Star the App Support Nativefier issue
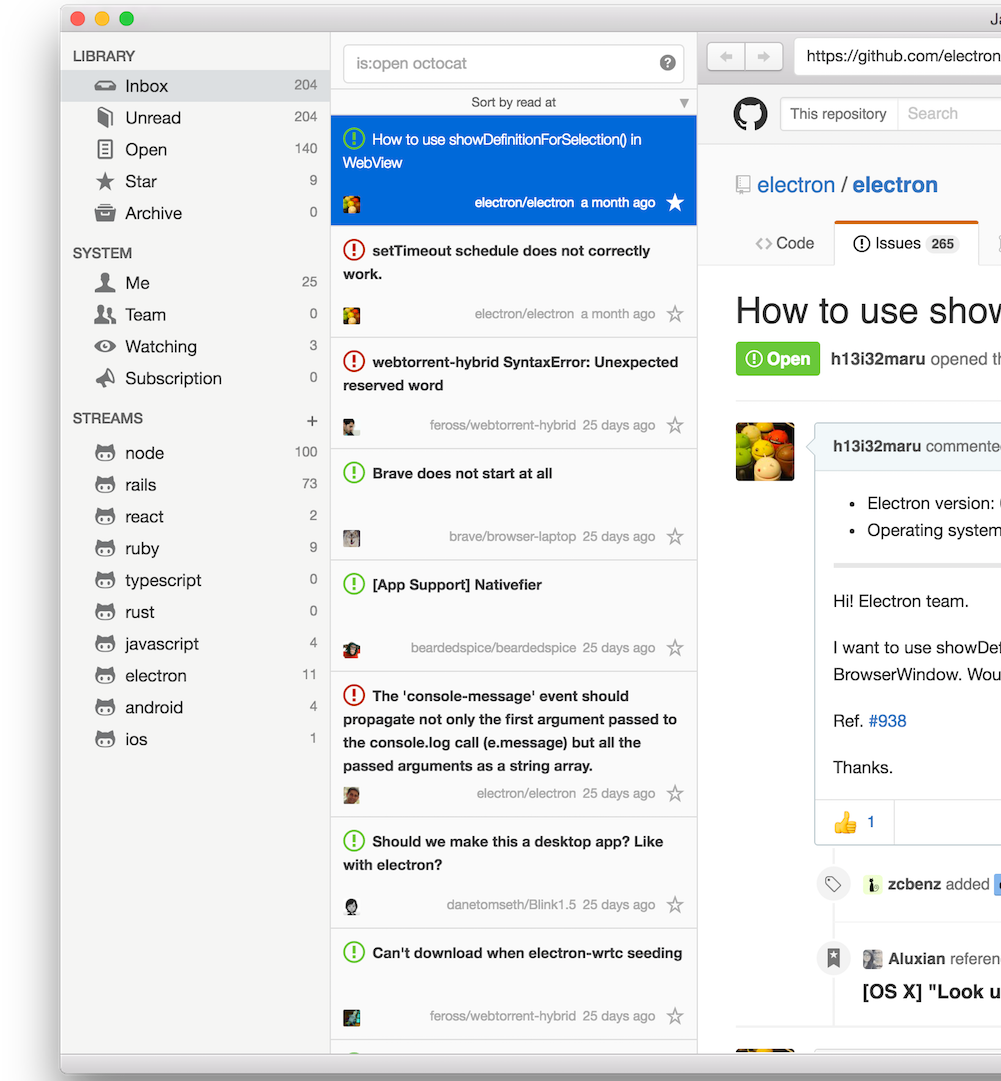1001x1081 pixels. click(675, 648)
